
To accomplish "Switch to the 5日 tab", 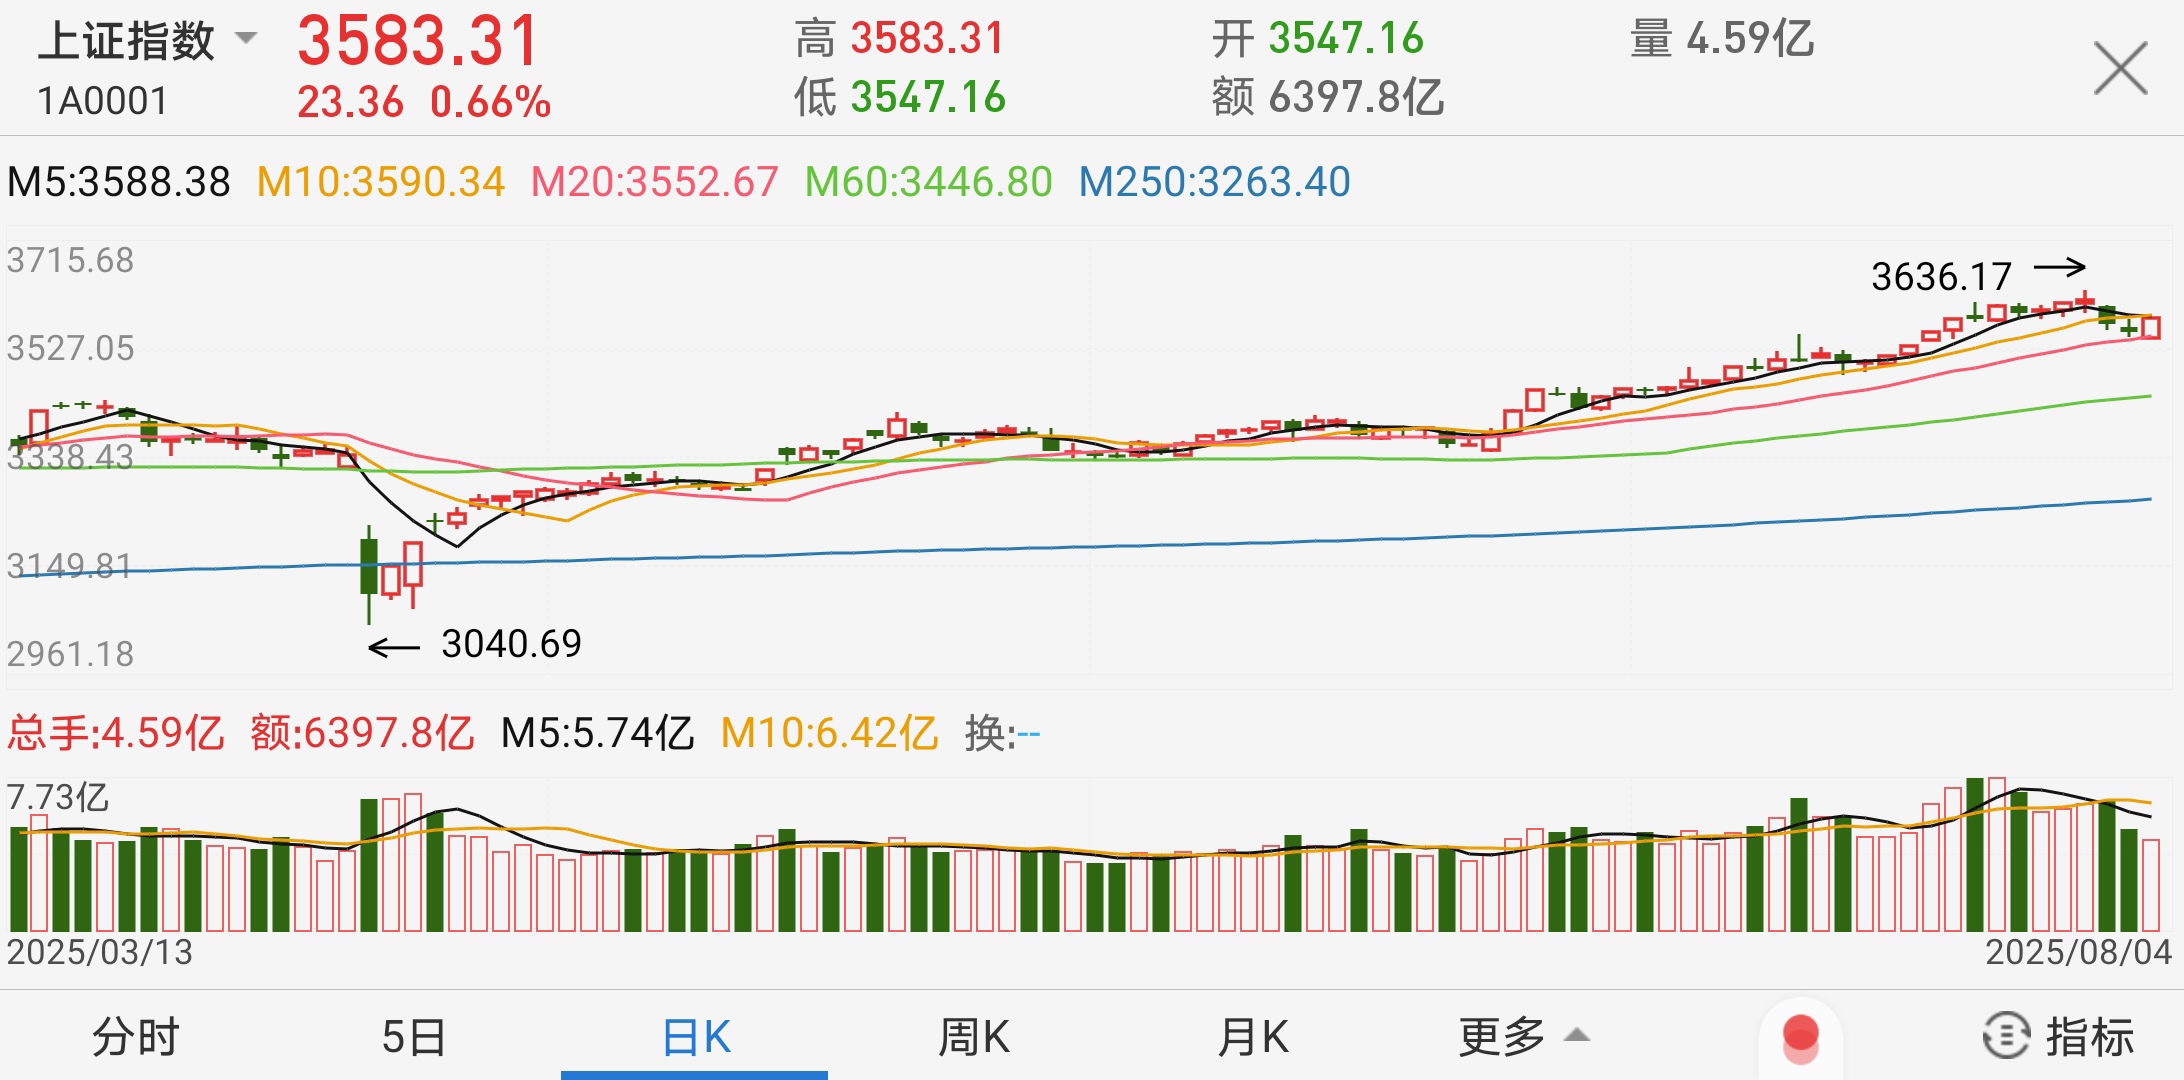I will (x=414, y=1036).
